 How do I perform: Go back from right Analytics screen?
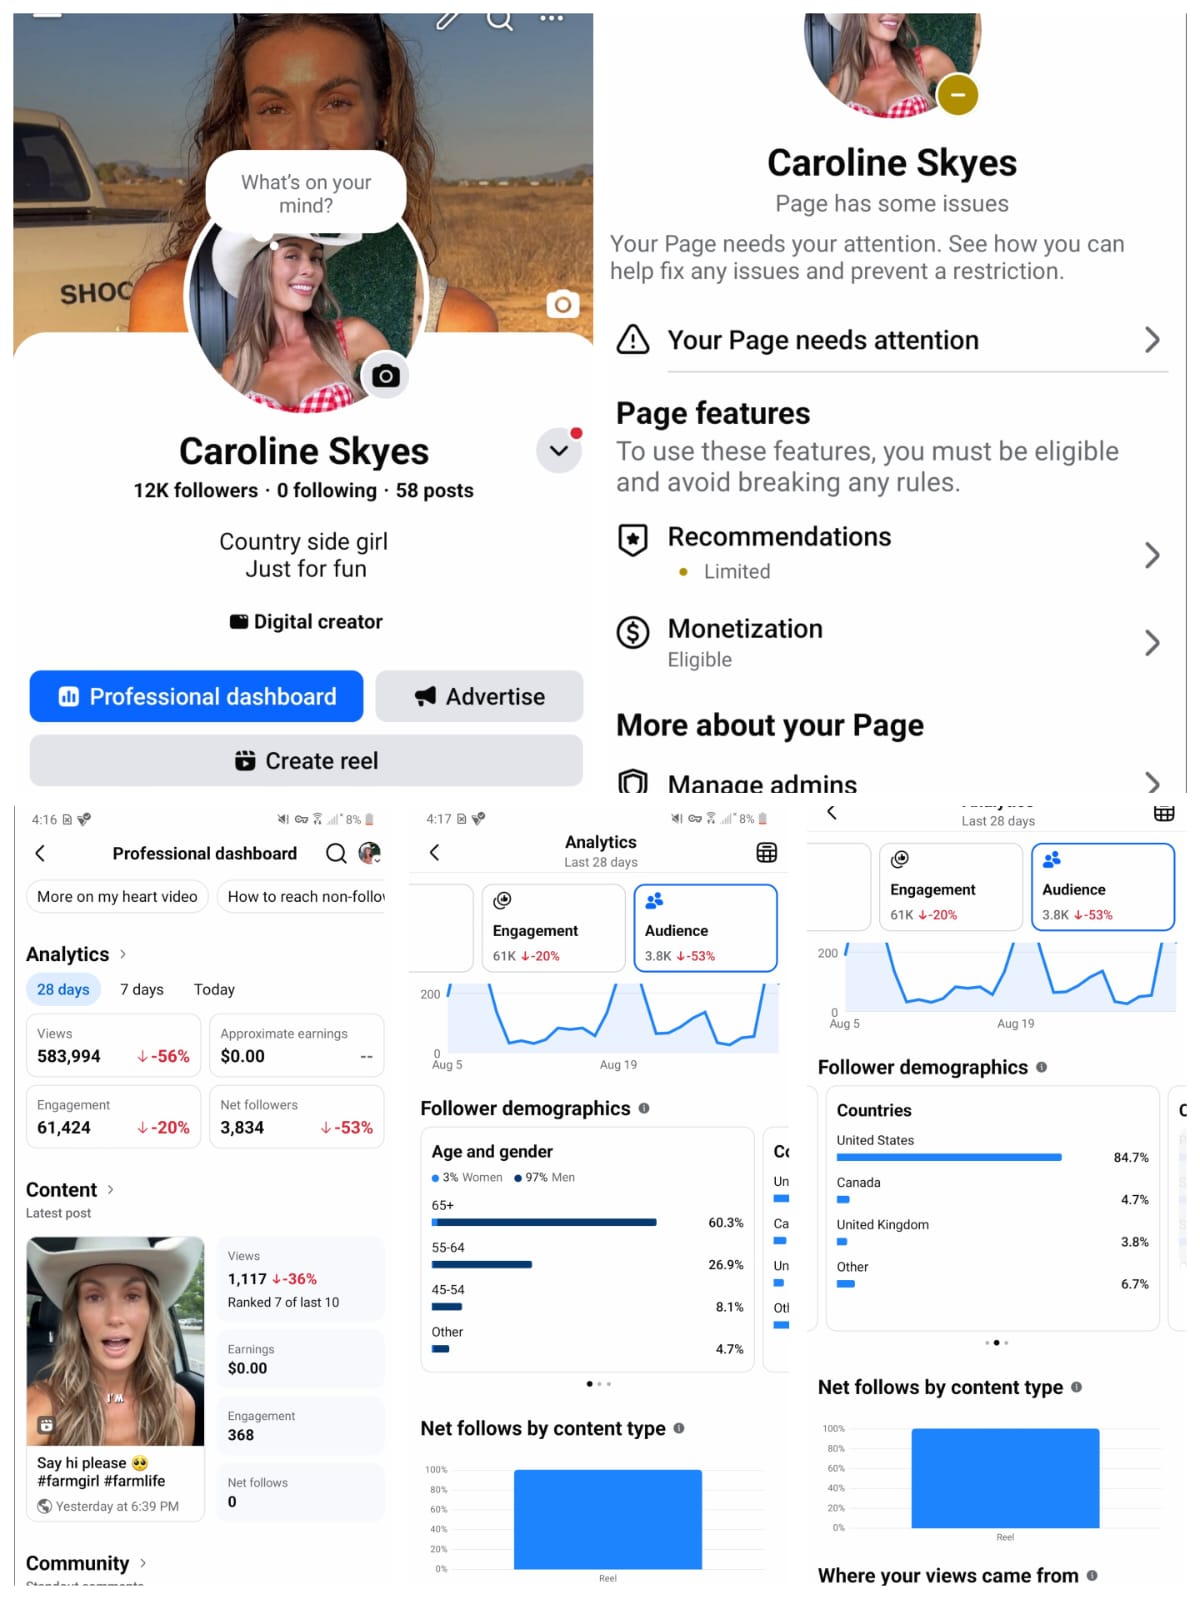pyautogui.click(x=832, y=812)
